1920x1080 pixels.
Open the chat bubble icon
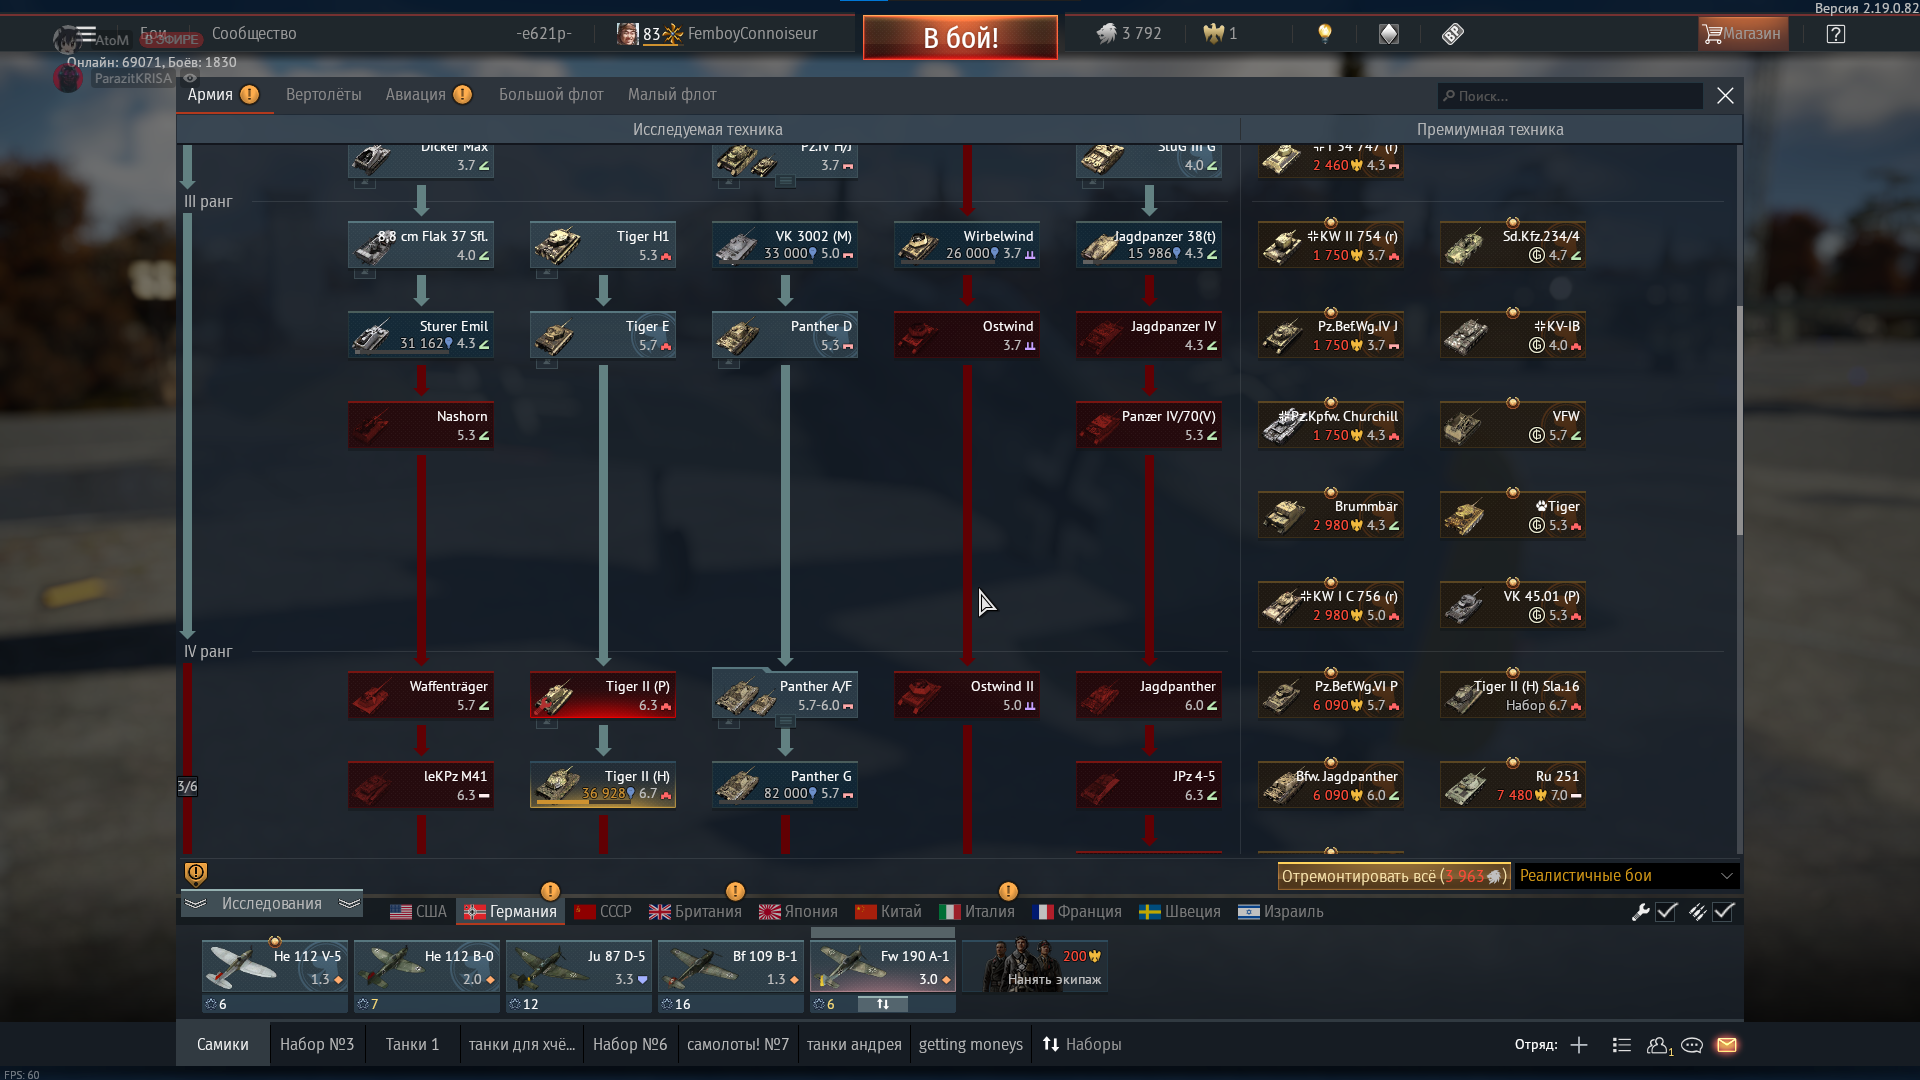(1692, 1045)
